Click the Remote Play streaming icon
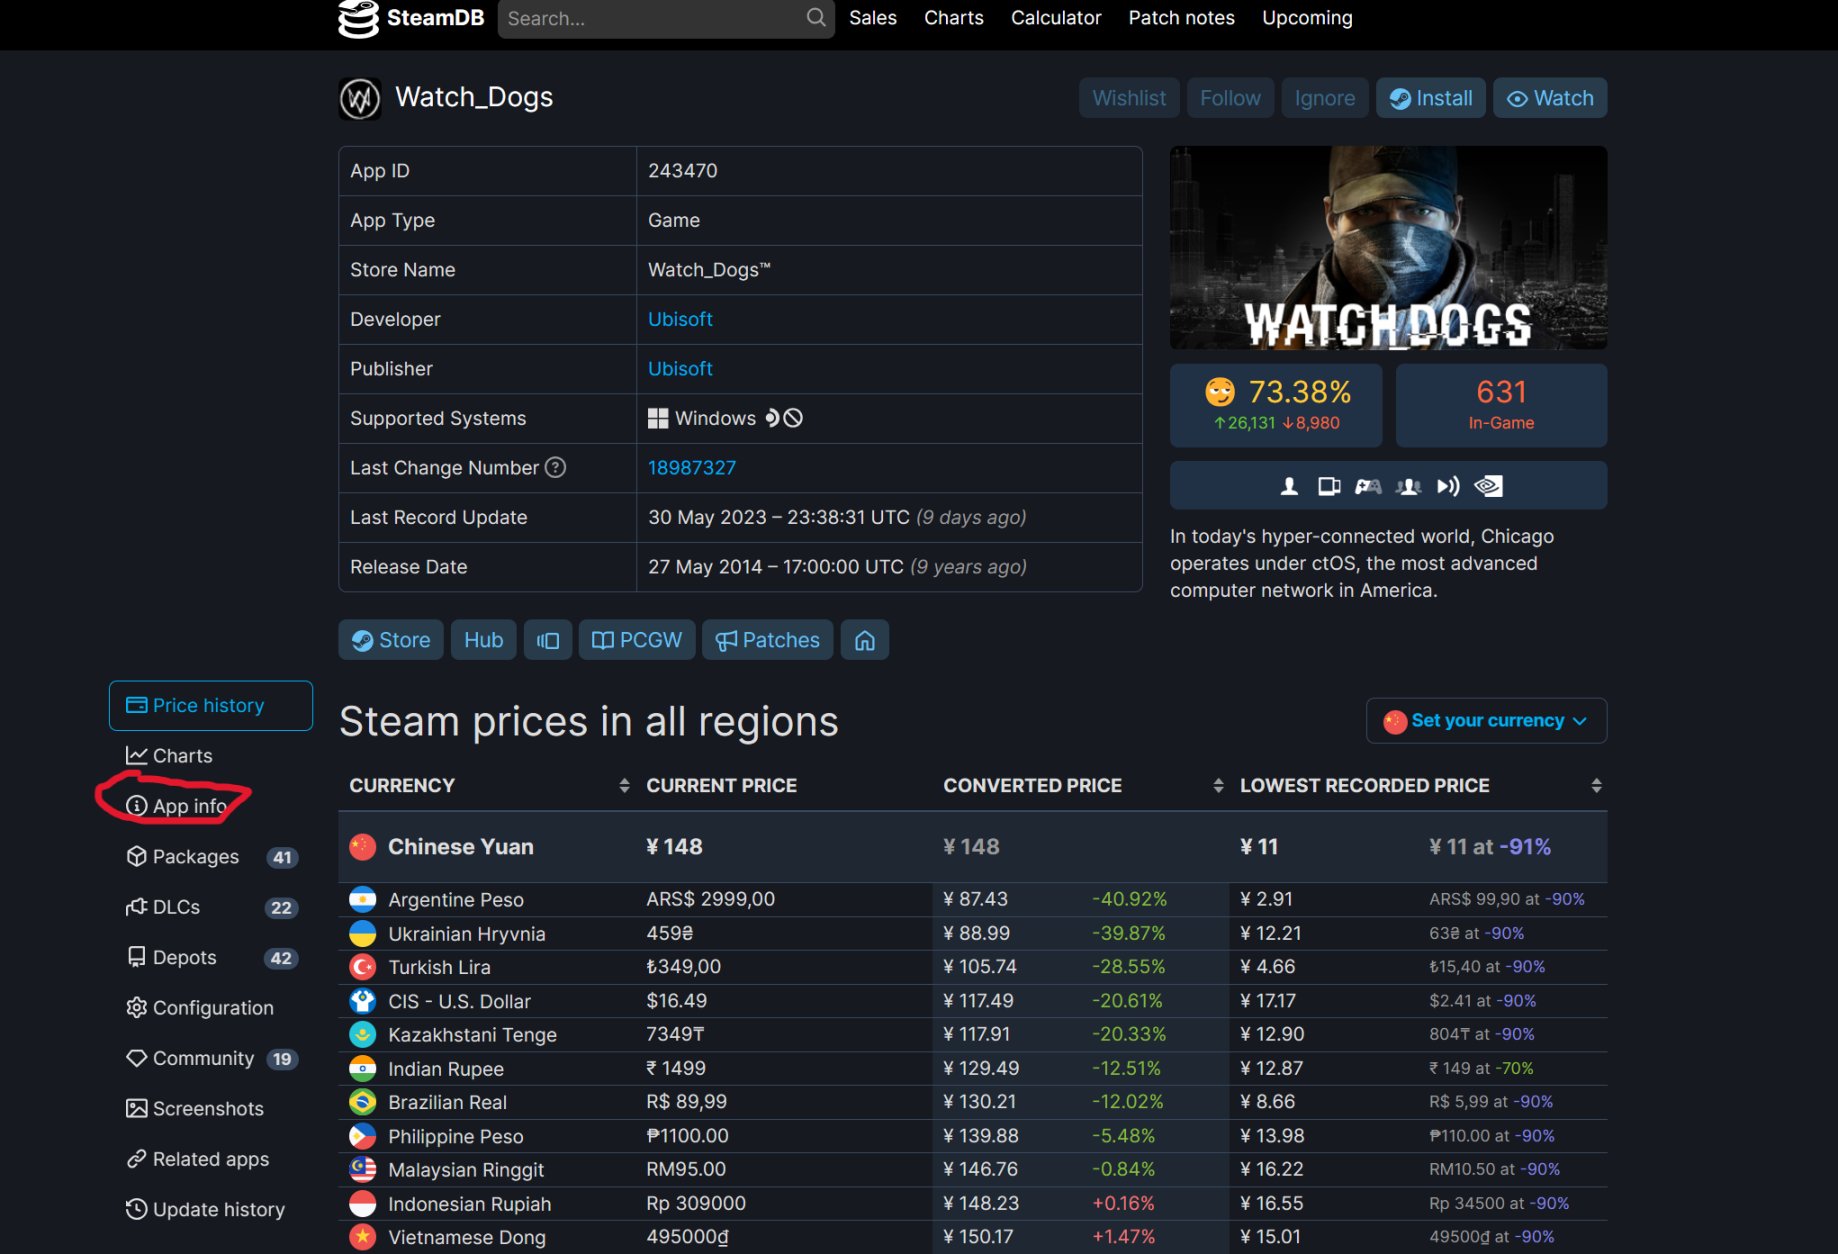This screenshot has height=1254, width=1838. [1448, 486]
